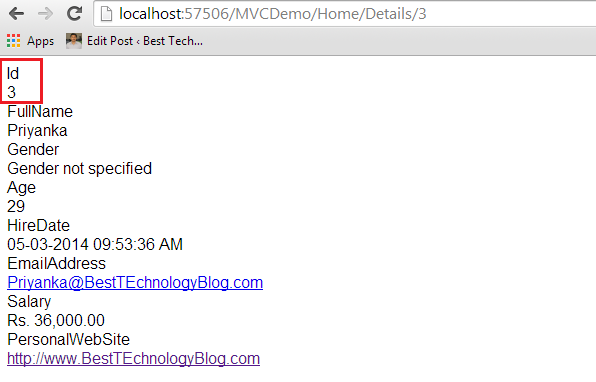Click the PersonalWebSite label
The image size is (596, 382).
click(x=68, y=339)
